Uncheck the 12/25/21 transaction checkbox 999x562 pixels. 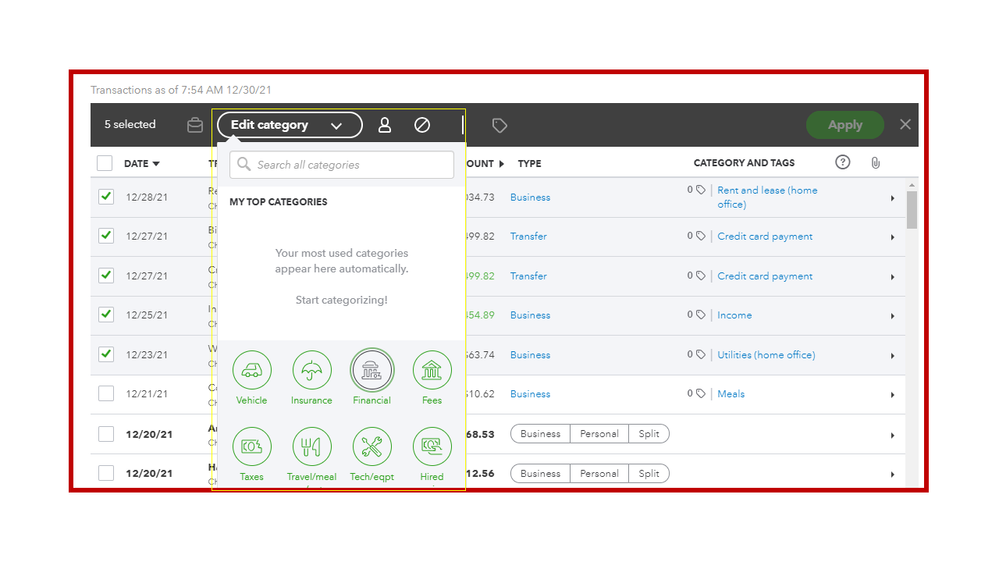[106, 314]
